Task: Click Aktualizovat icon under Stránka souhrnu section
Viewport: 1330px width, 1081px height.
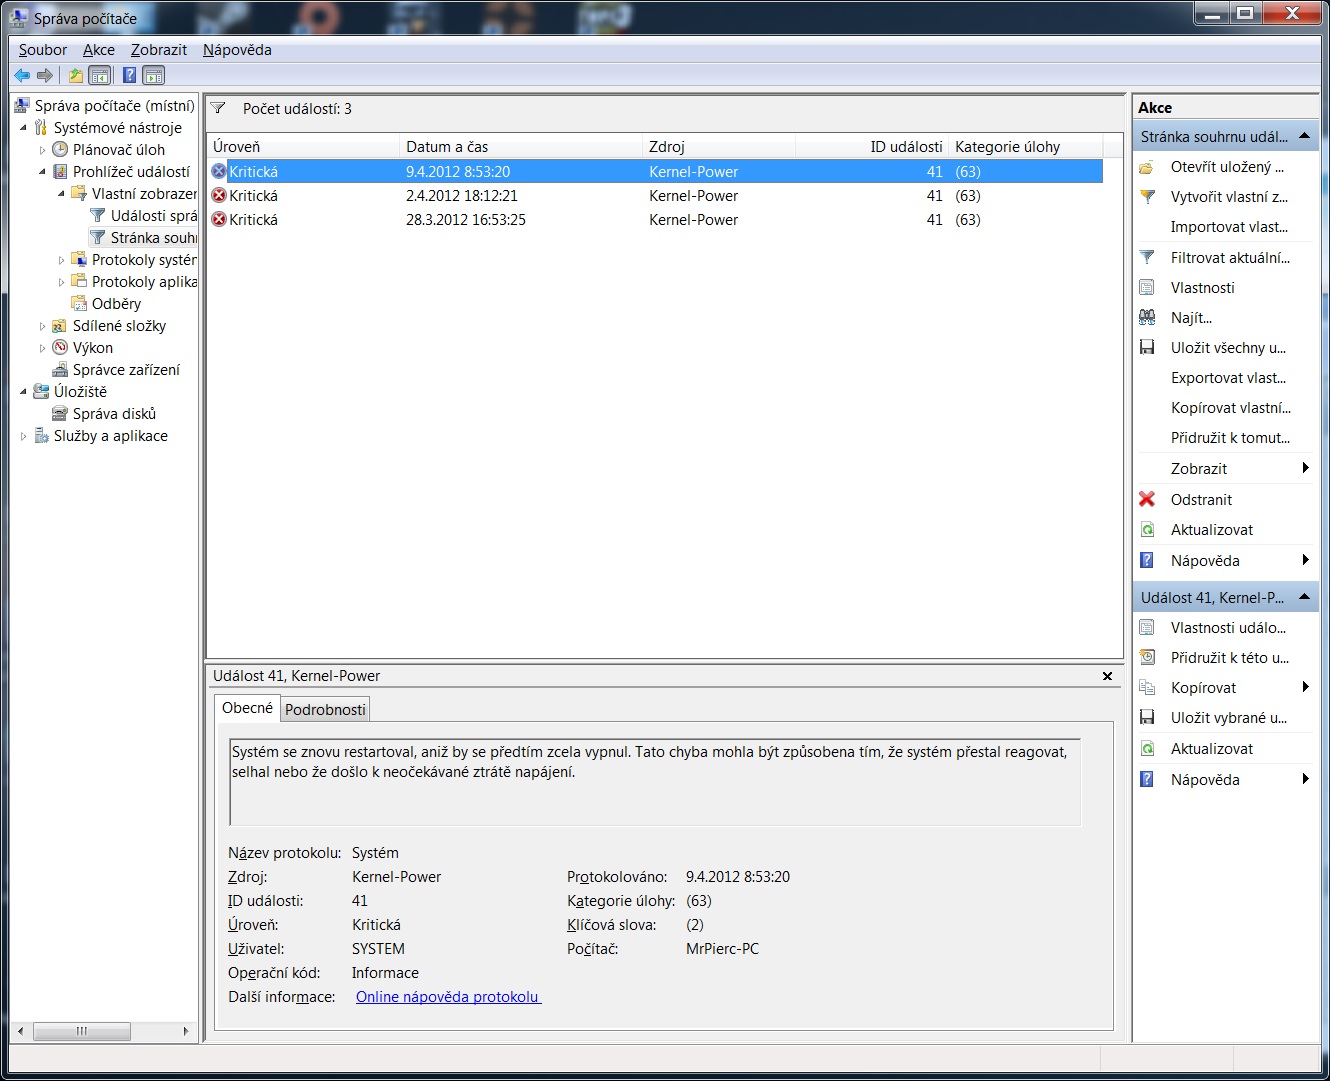Action: (x=1147, y=530)
